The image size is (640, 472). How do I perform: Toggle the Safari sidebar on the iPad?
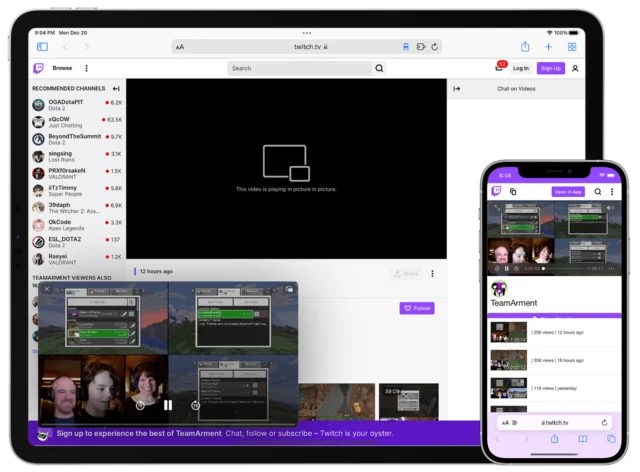coord(42,47)
